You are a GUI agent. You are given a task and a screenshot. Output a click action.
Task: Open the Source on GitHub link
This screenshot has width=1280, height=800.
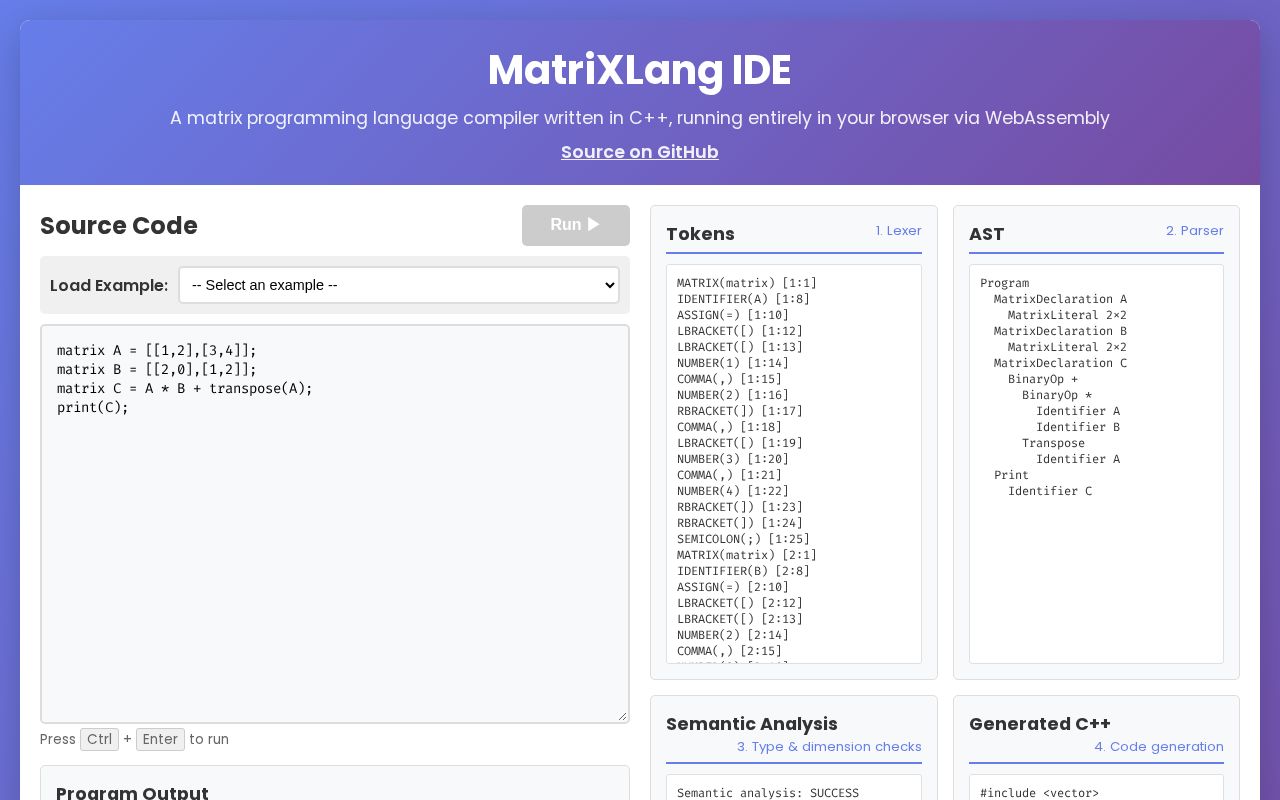point(640,152)
